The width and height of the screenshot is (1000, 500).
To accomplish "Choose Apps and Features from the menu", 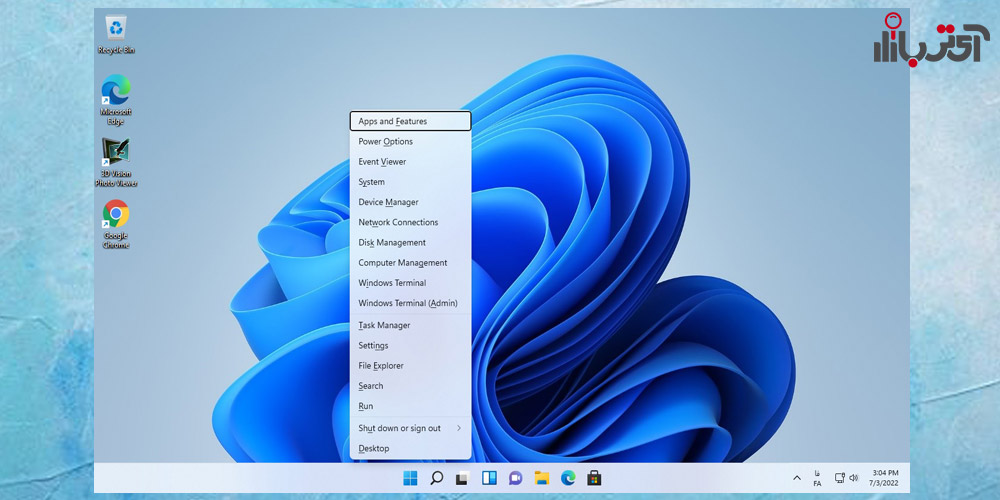I will [x=411, y=121].
